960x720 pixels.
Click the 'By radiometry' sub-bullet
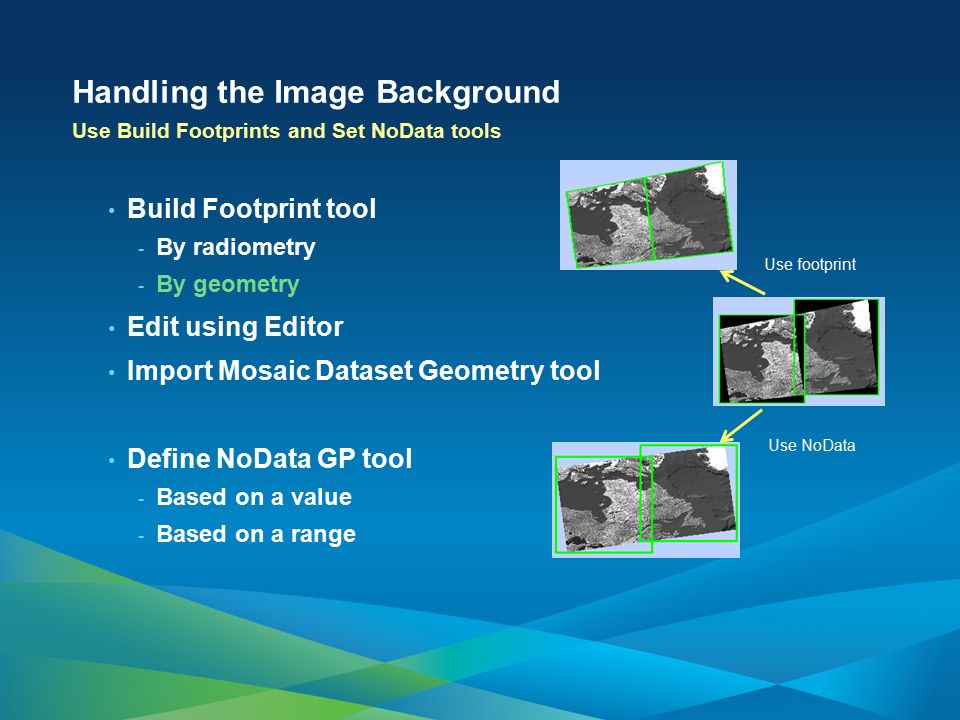(x=236, y=247)
